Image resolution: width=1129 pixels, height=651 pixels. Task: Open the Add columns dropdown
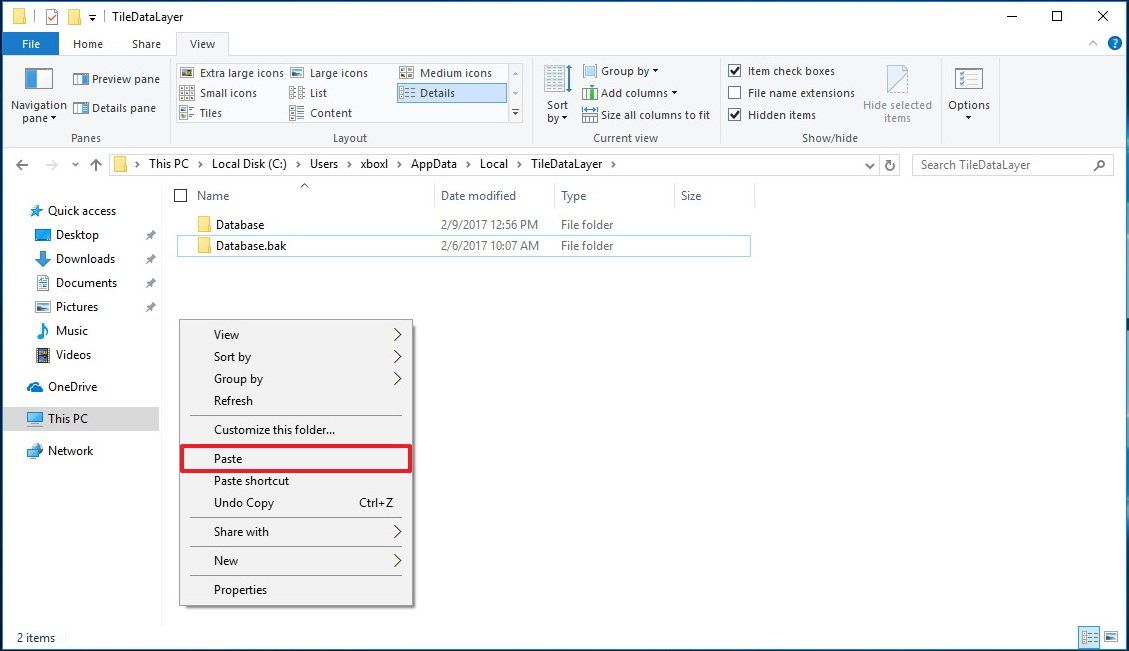point(631,92)
